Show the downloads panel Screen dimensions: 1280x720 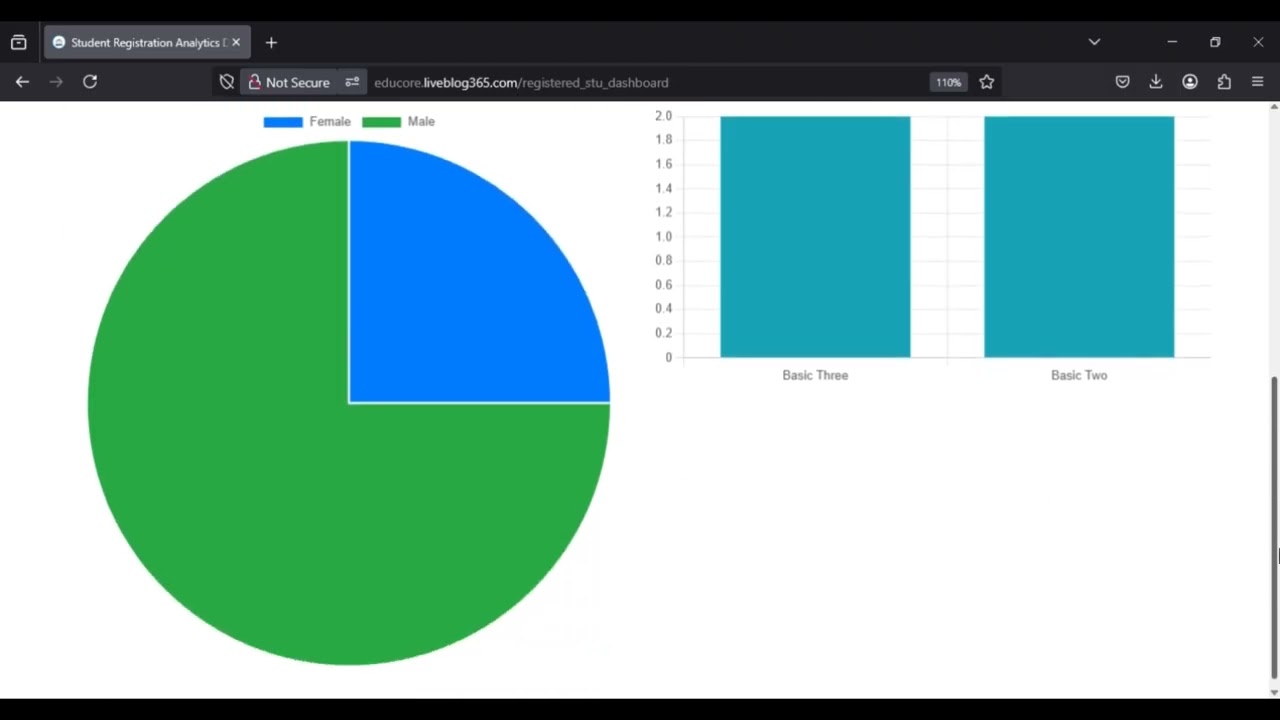point(1156,82)
